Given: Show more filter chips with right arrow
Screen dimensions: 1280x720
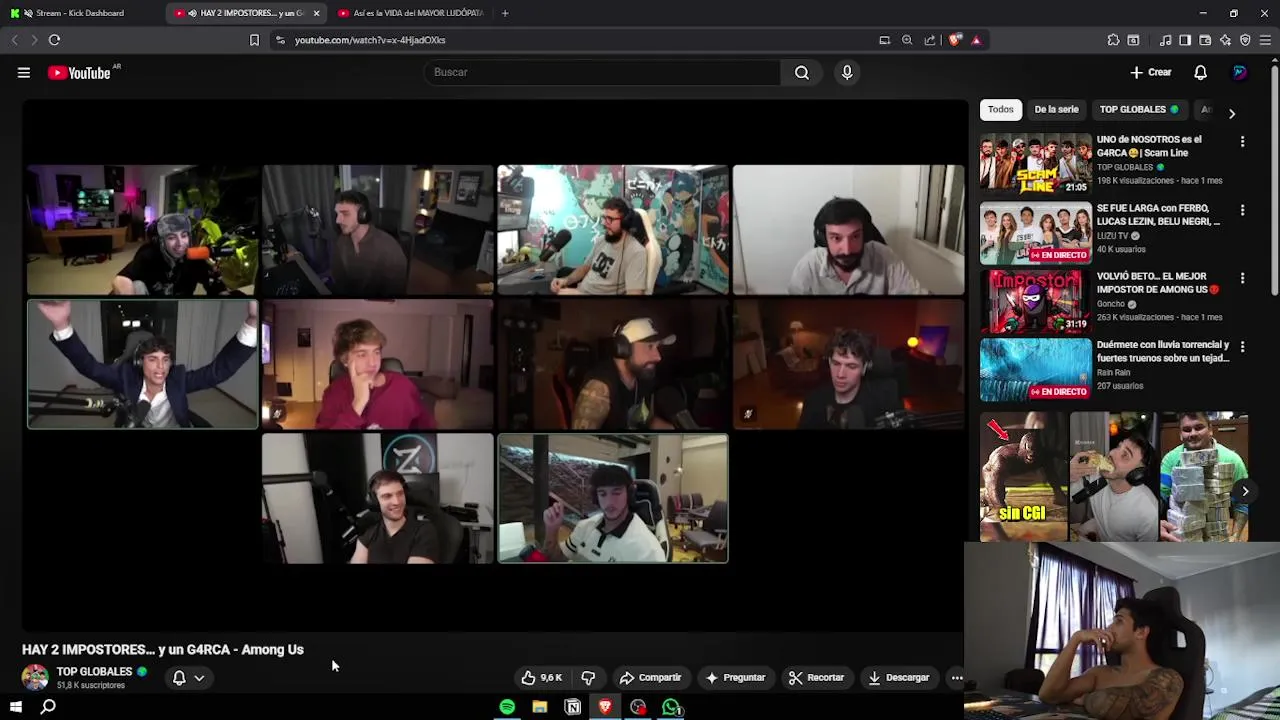Looking at the screenshot, I should tap(1231, 114).
